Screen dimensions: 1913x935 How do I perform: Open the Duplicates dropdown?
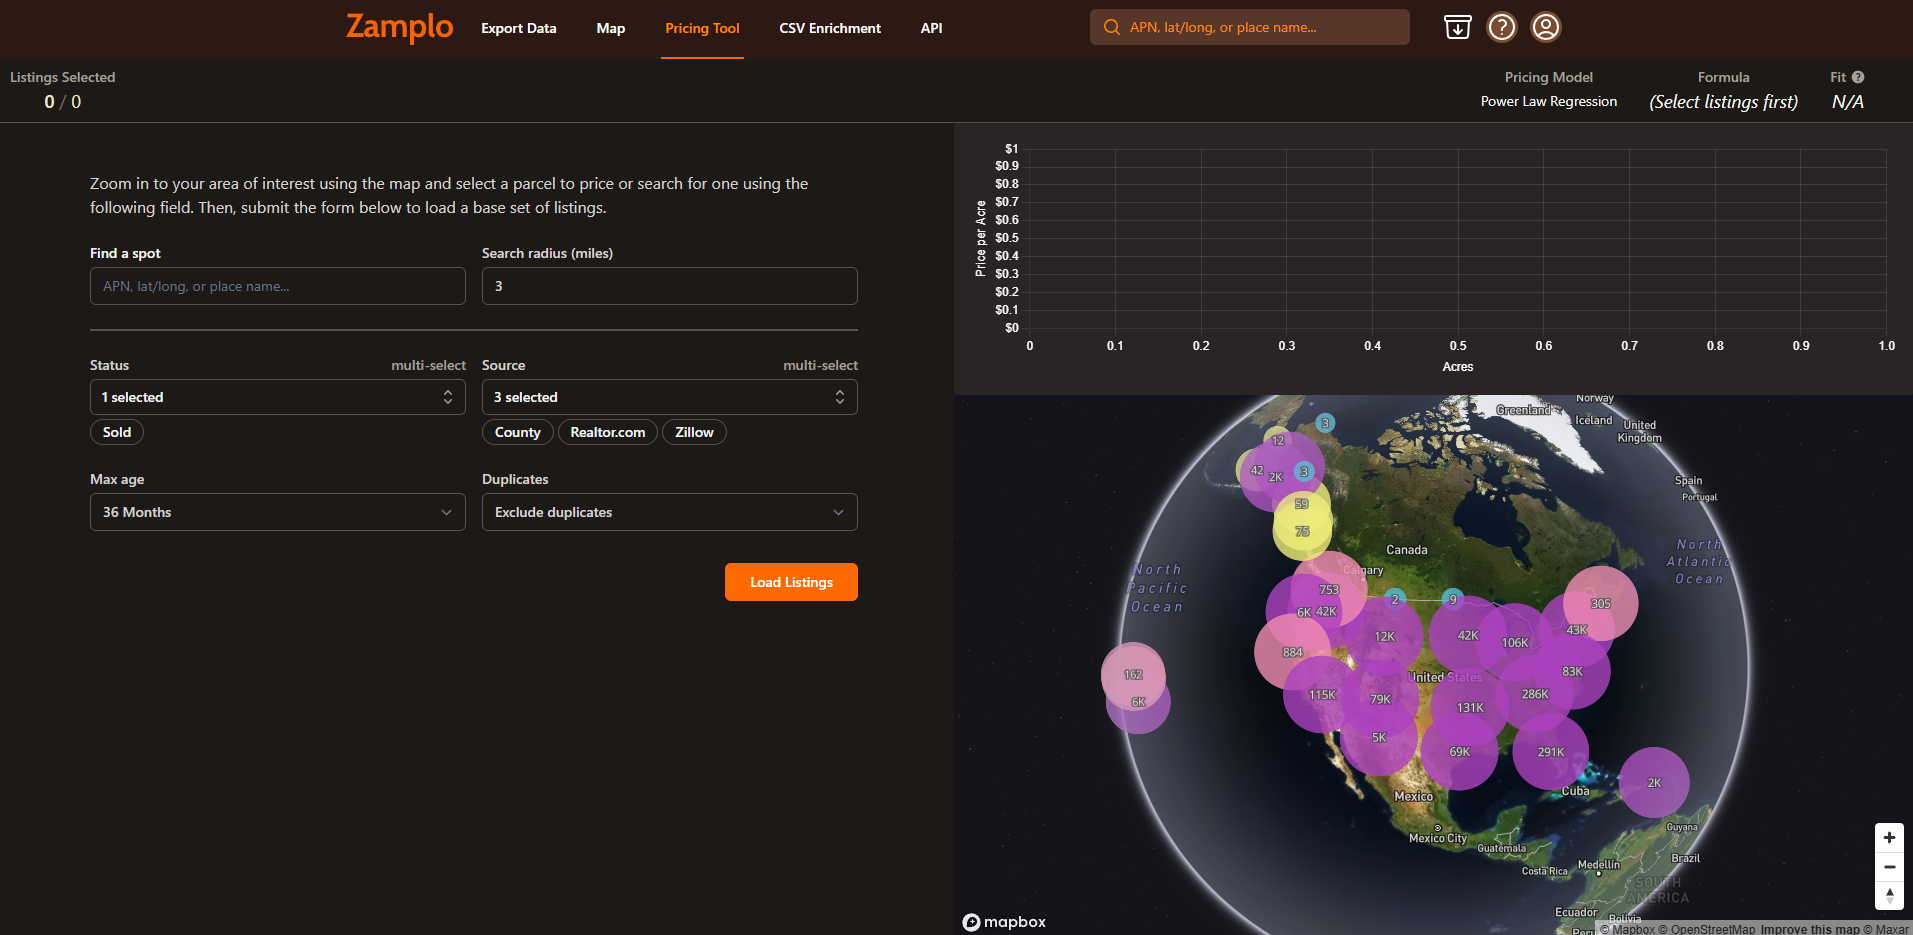pyautogui.click(x=669, y=512)
